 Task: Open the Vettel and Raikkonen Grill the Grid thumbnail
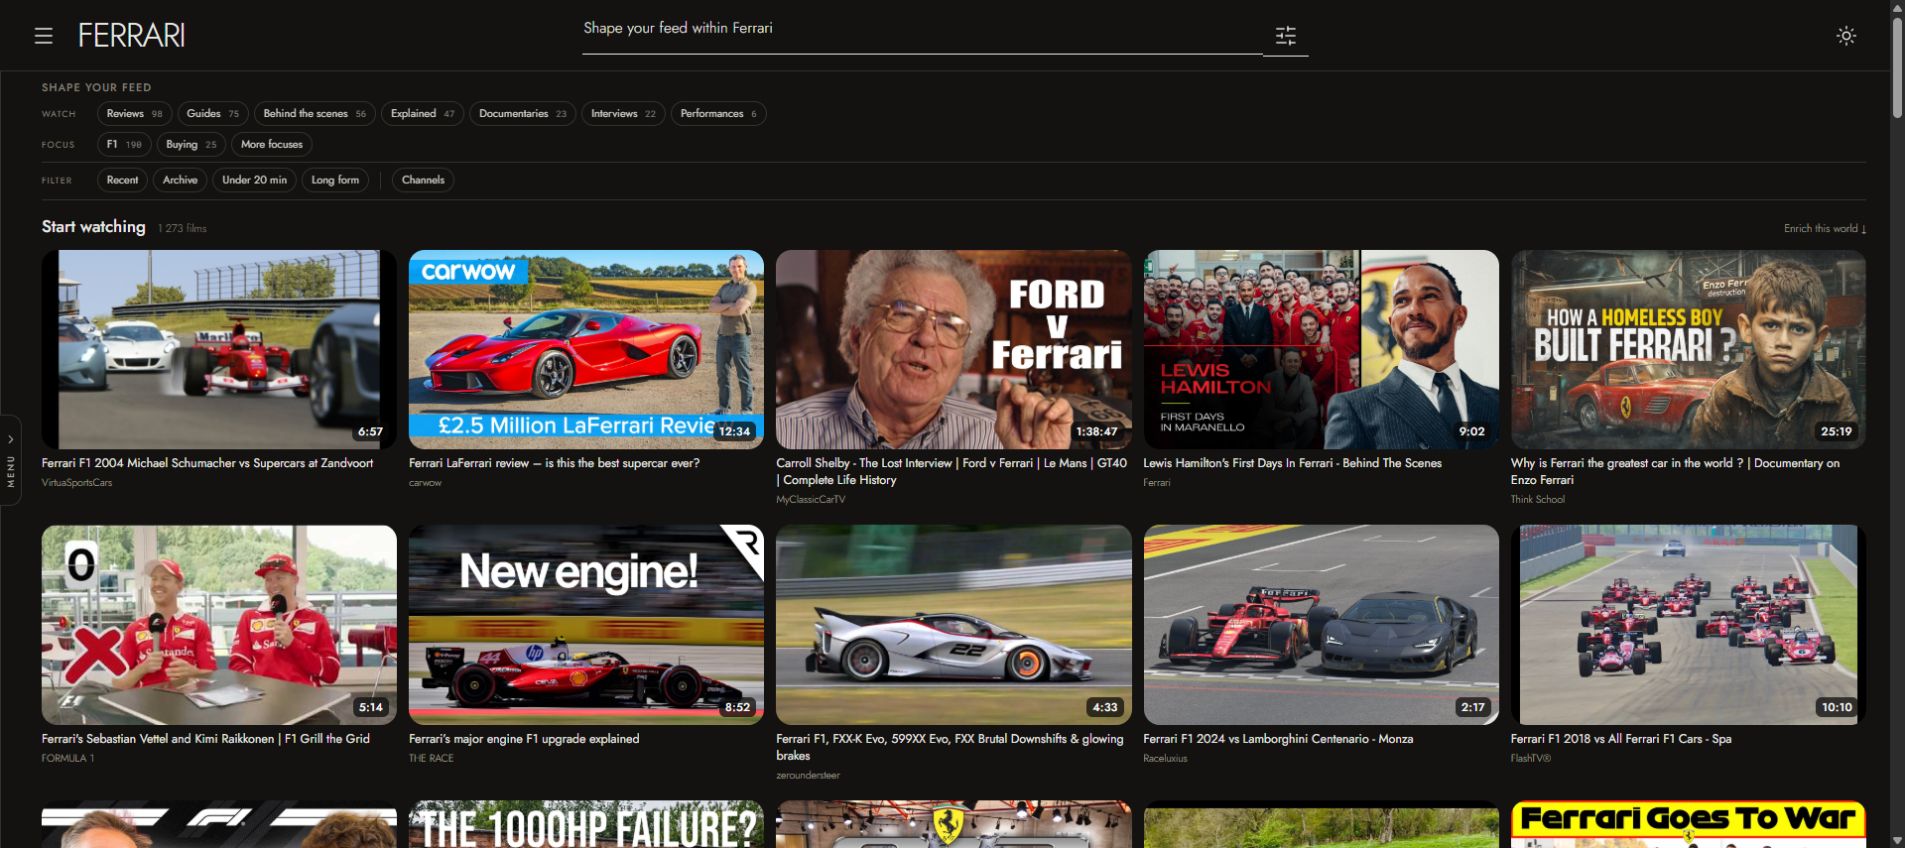tap(219, 625)
